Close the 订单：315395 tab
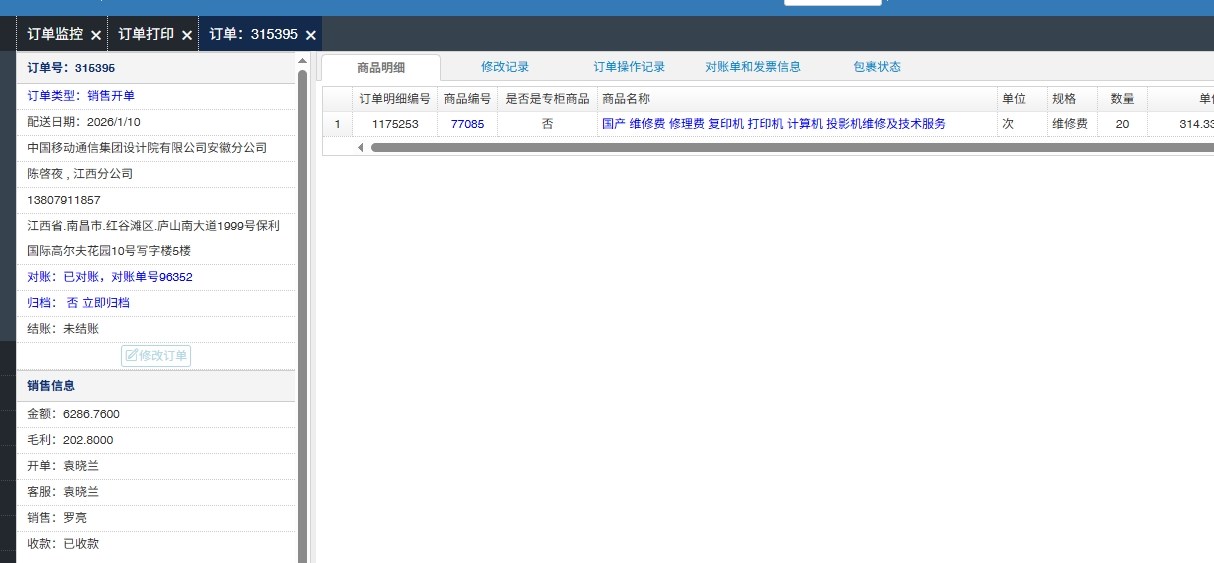The width and height of the screenshot is (1214, 563). [x=311, y=35]
